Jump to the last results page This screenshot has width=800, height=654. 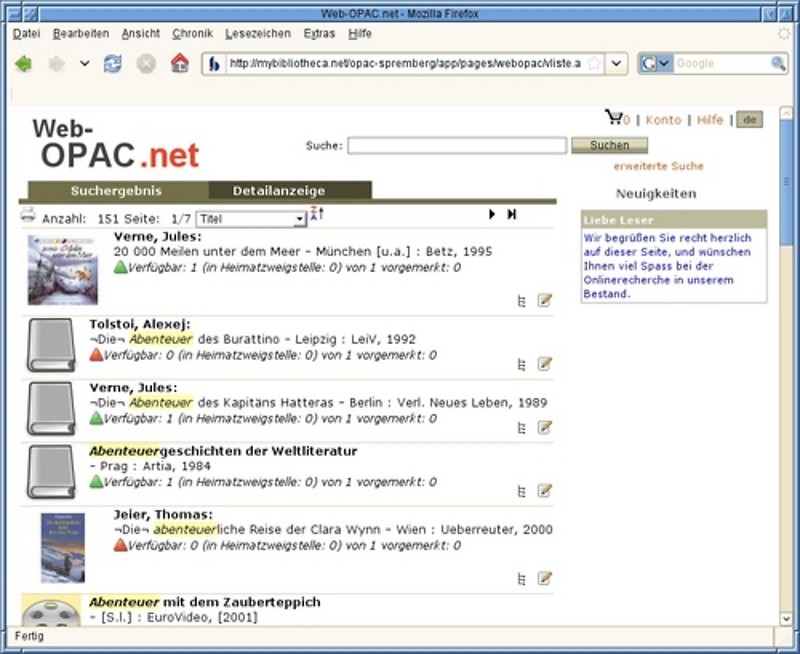point(512,214)
